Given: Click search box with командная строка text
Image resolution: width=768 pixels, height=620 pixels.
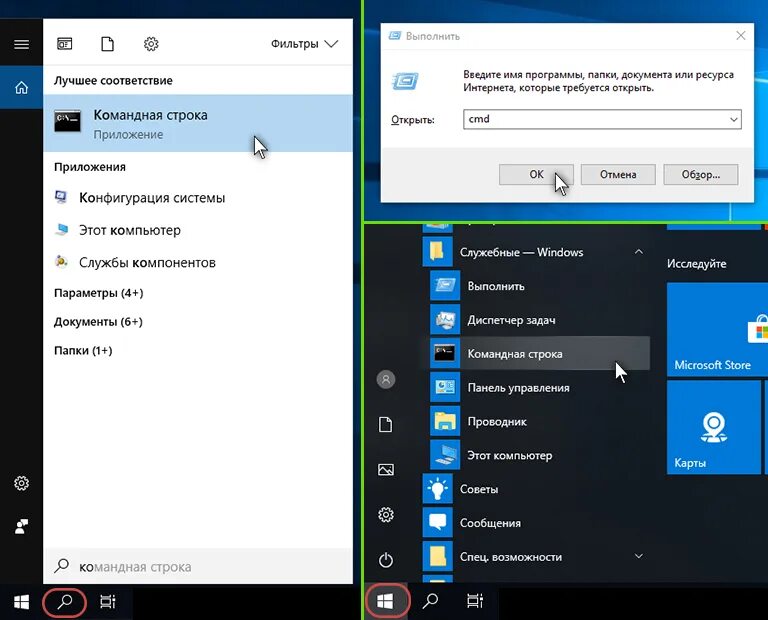Looking at the screenshot, I should click(x=198, y=567).
